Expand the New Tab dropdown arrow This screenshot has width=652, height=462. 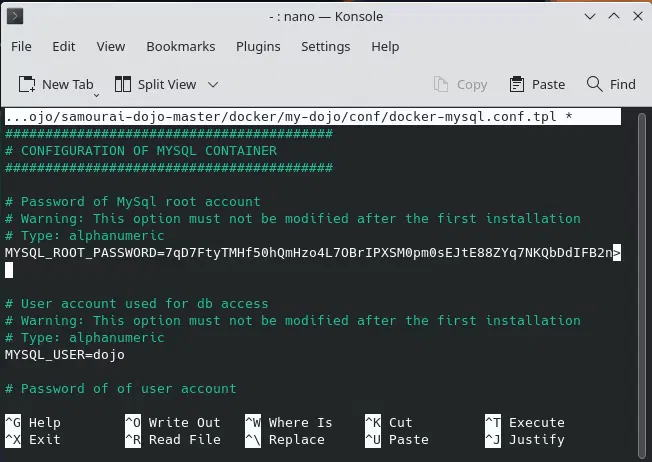(96, 95)
